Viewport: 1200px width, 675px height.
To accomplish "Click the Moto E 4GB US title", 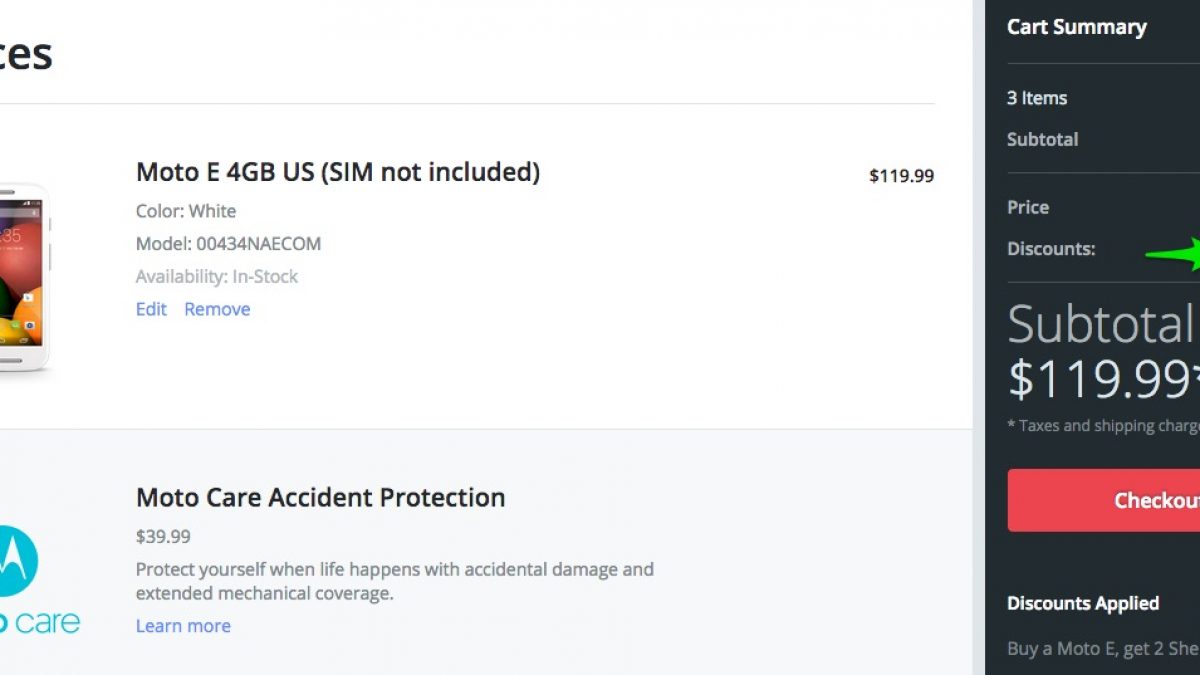I will click(x=338, y=172).
